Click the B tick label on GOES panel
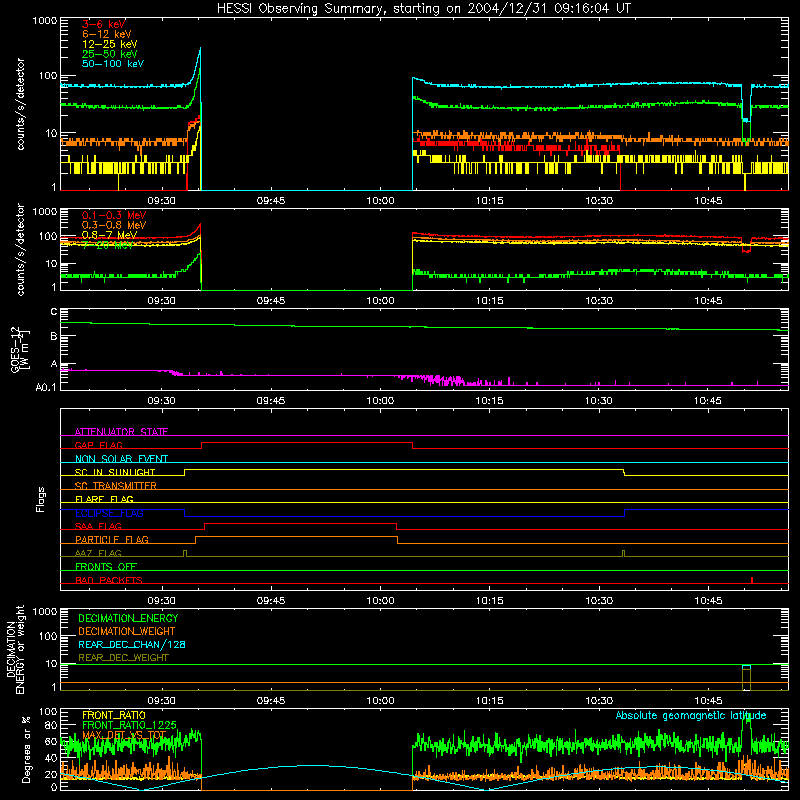This screenshot has width=800, height=800. [54, 336]
